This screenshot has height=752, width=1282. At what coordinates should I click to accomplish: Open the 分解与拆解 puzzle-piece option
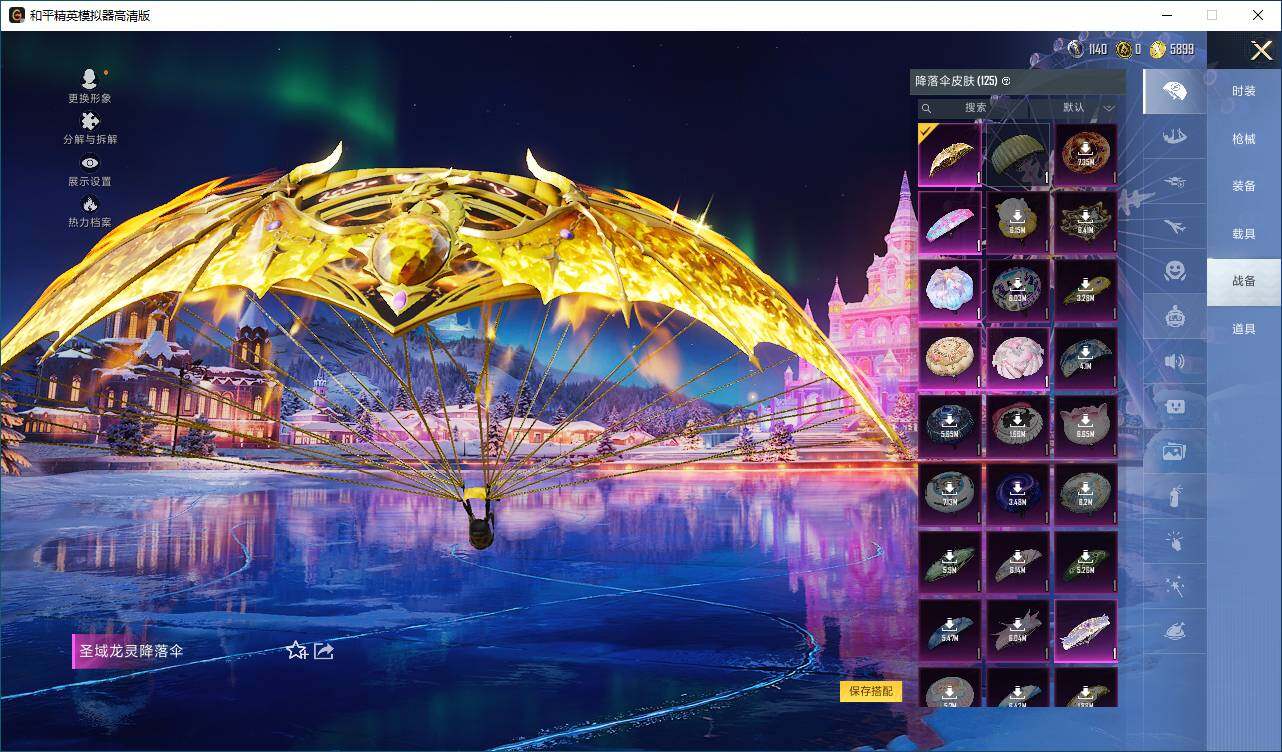point(90,128)
